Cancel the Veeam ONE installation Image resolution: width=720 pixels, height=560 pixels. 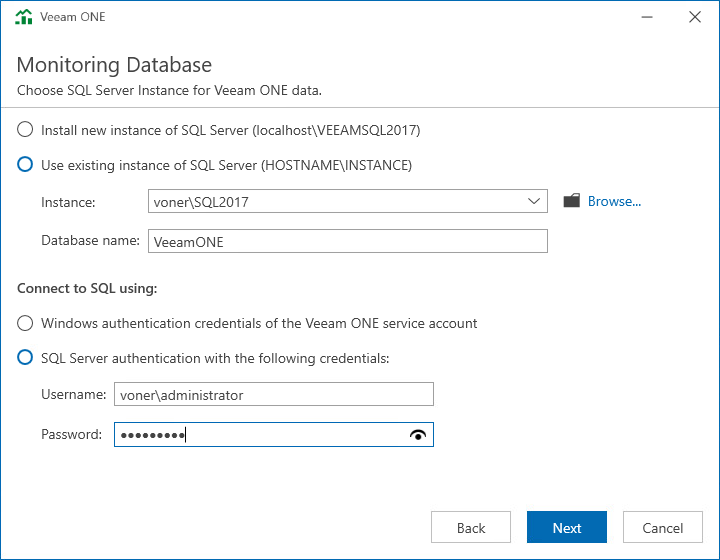[663, 527]
